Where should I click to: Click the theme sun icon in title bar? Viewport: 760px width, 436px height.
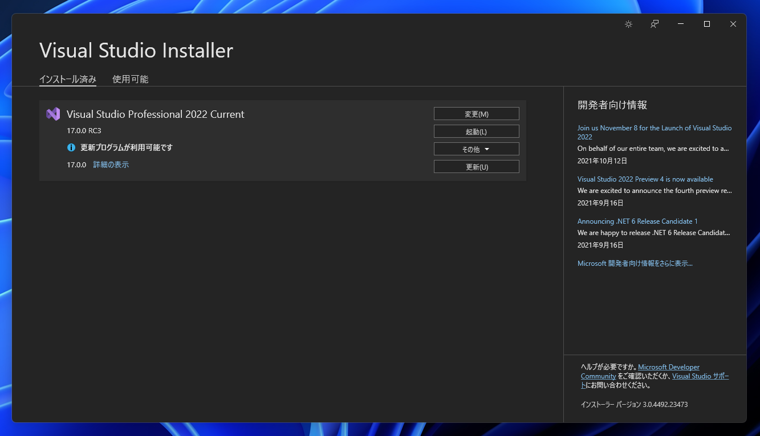click(x=628, y=24)
